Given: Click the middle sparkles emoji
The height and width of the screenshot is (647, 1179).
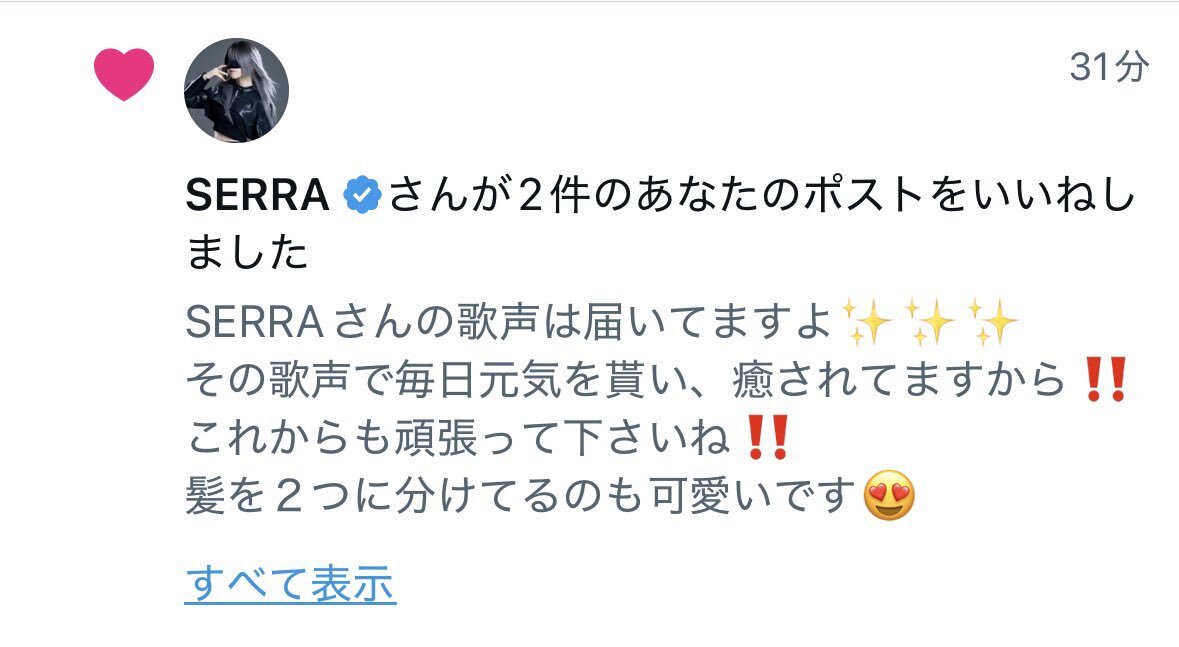Looking at the screenshot, I should point(929,321).
